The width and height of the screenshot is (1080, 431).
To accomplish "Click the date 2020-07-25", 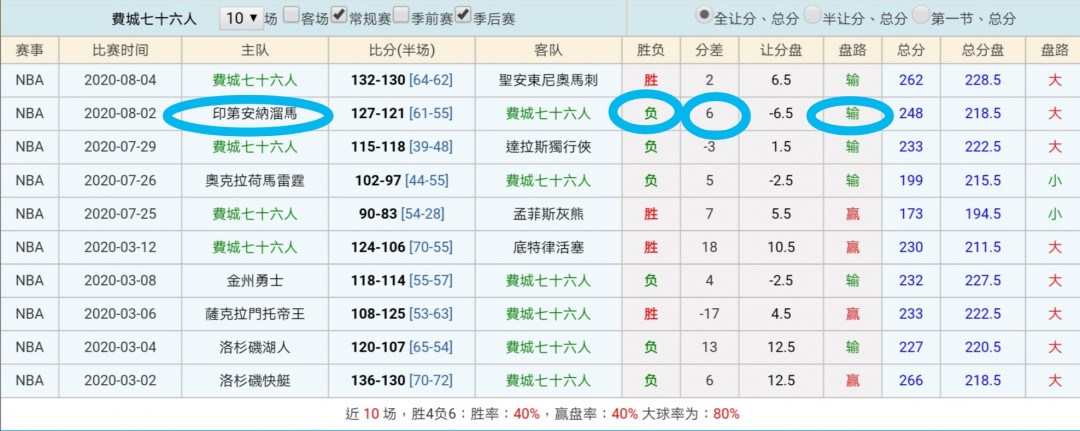I will 121,213.
